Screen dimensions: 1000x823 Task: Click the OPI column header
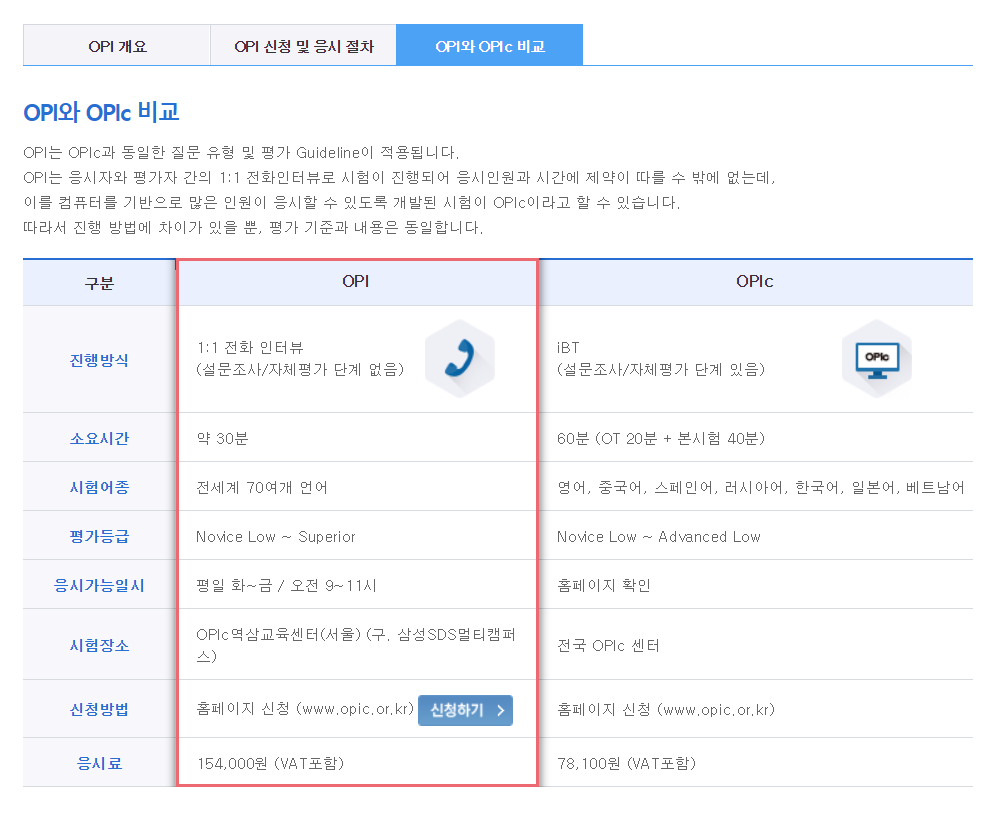(356, 282)
